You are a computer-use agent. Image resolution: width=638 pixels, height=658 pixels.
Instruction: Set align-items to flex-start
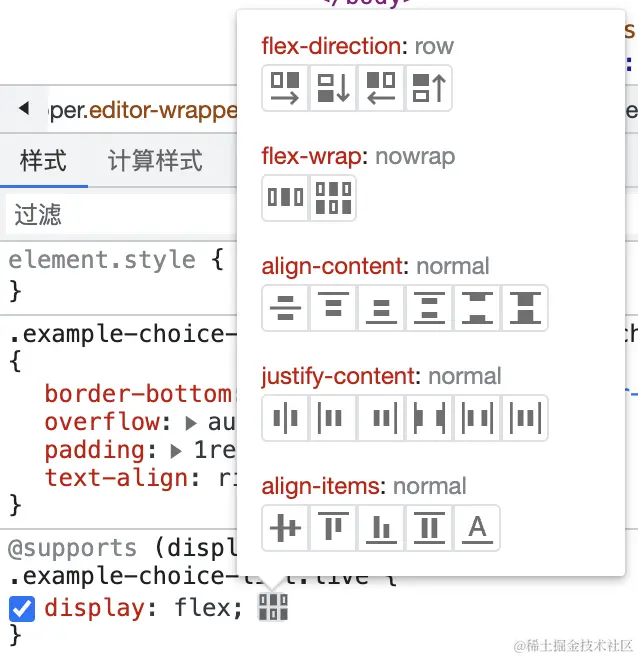coord(333,528)
